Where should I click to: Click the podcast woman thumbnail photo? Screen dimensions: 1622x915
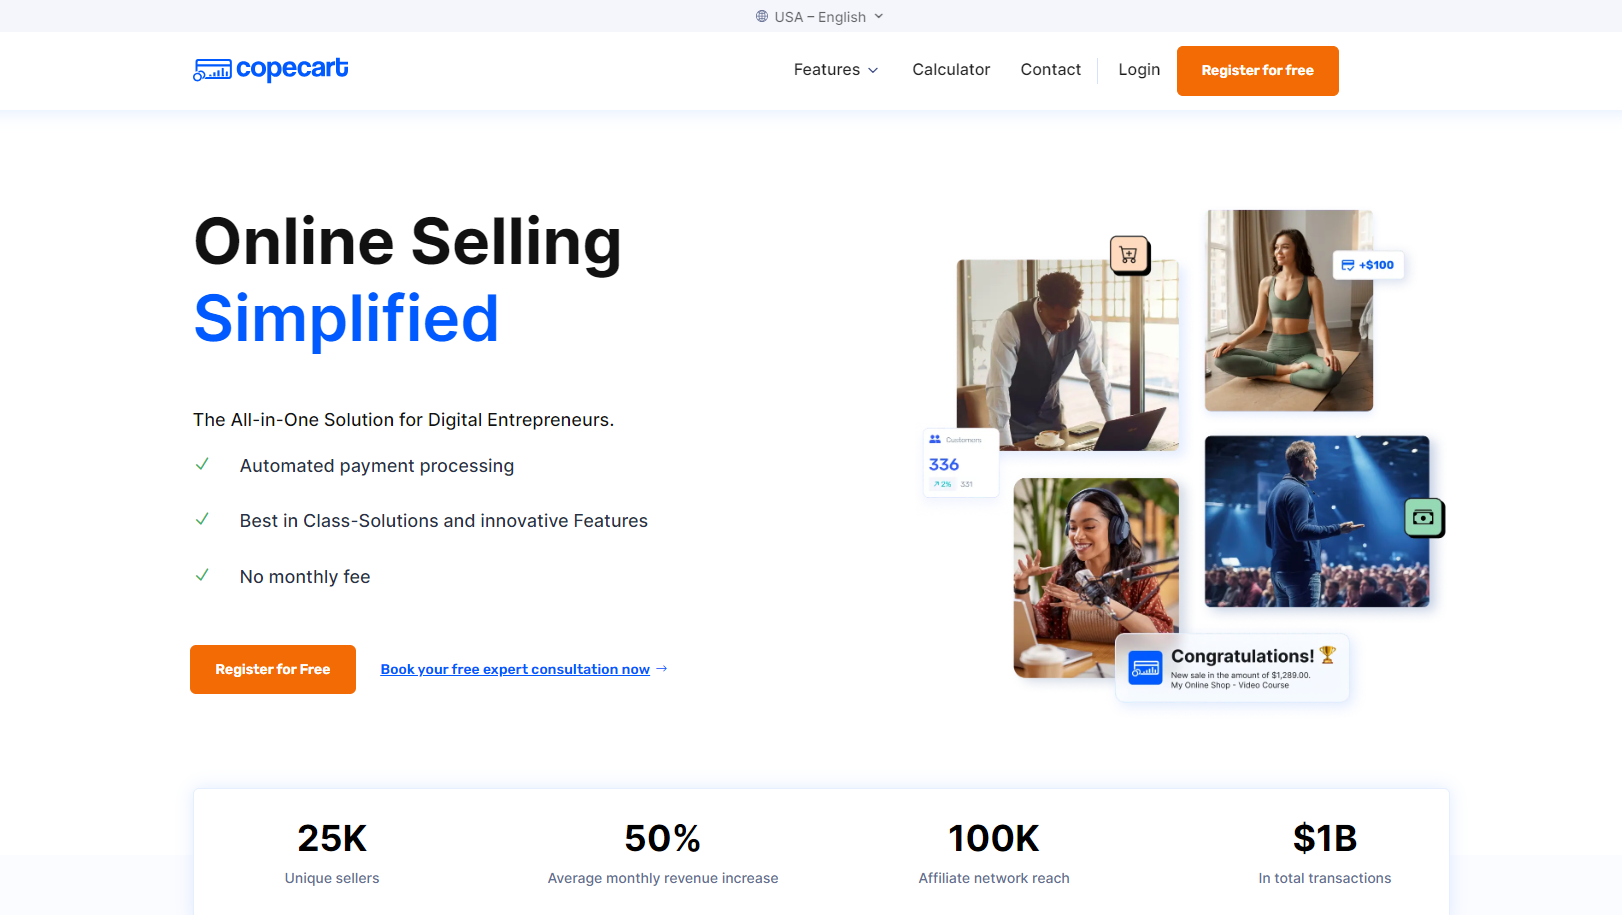tap(1096, 577)
